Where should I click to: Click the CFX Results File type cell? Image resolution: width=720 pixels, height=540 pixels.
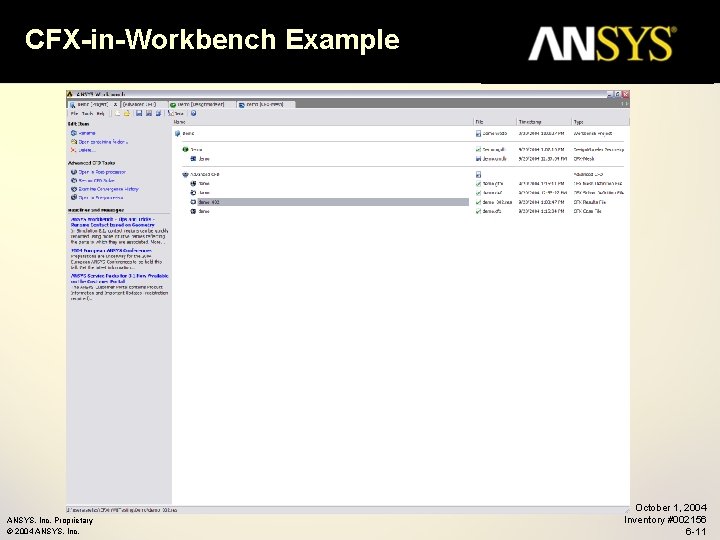click(590, 202)
